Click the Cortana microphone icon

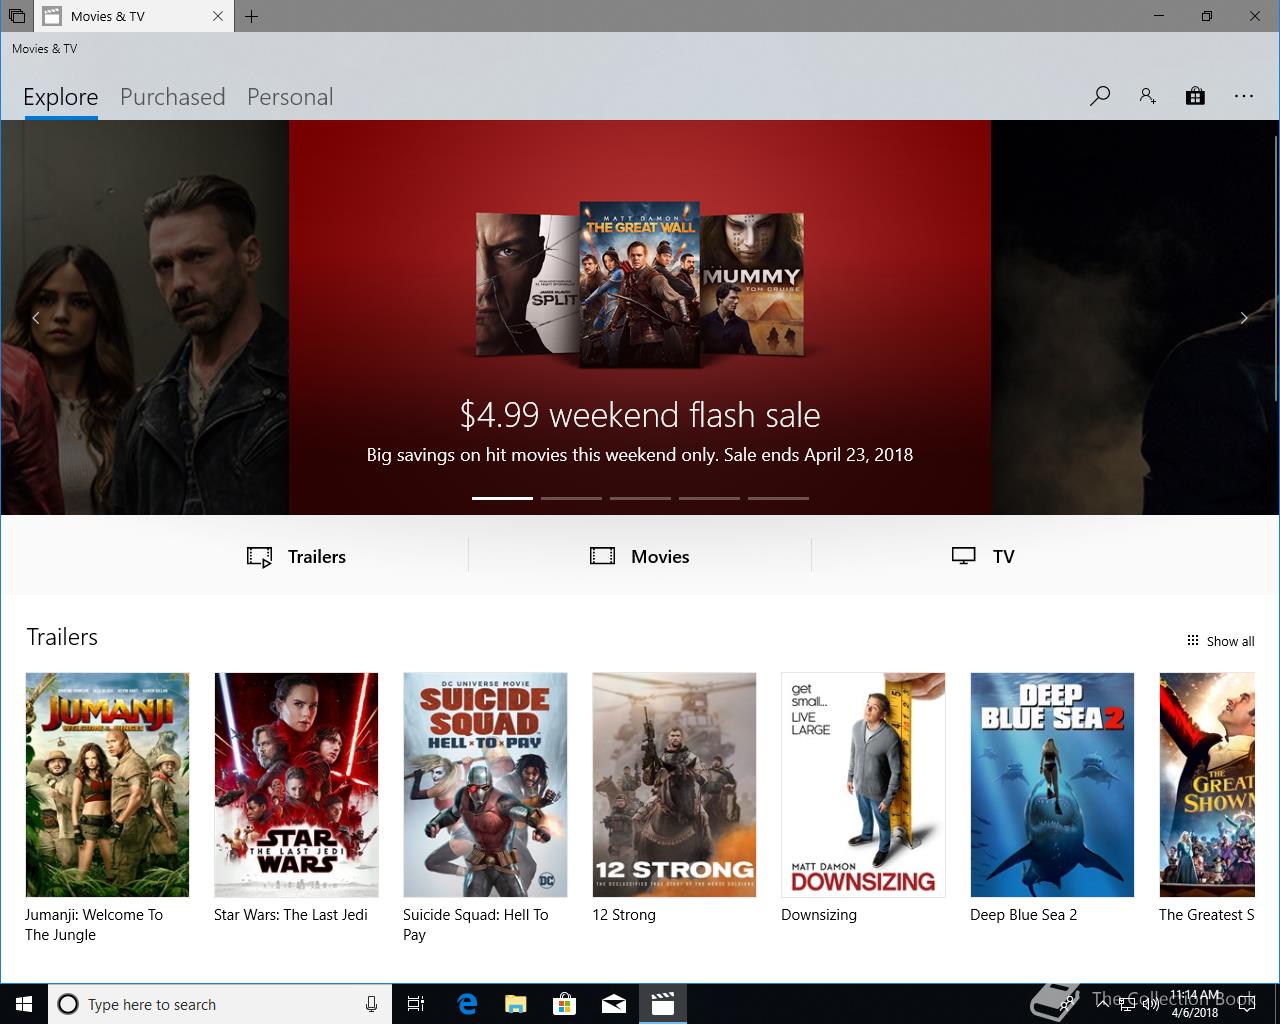coord(371,1004)
